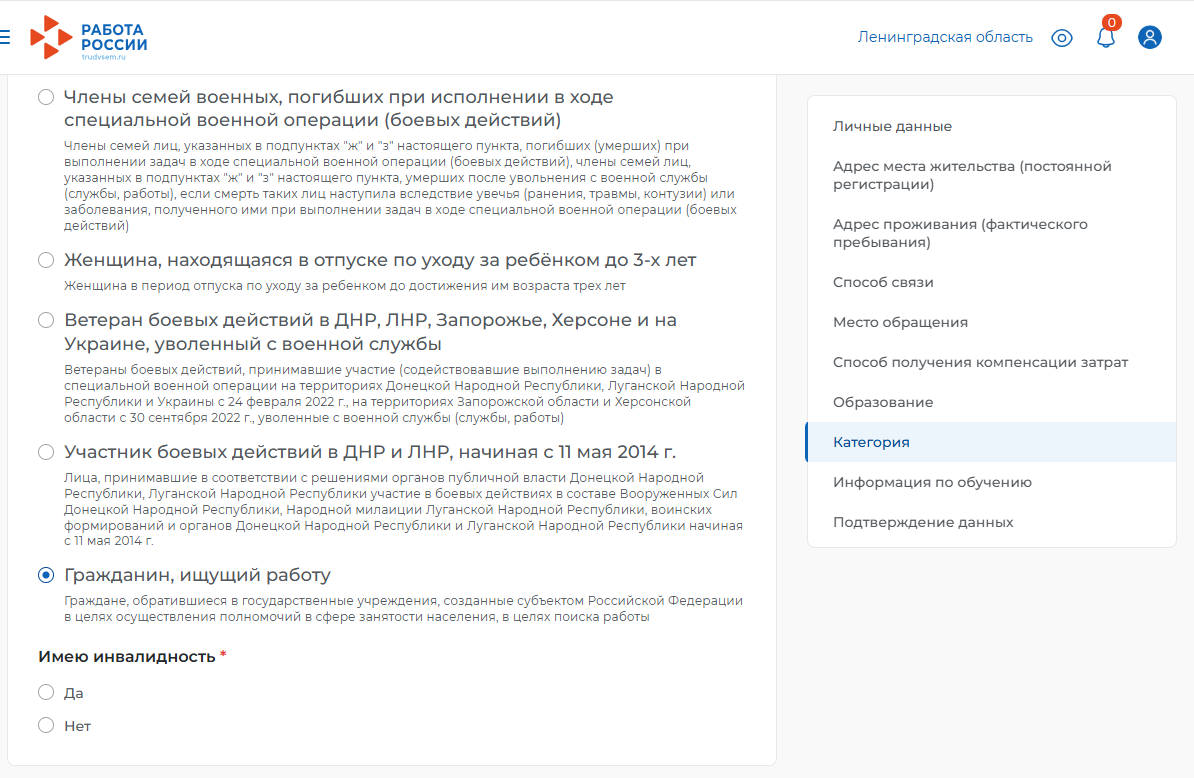The width and height of the screenshot is (1194, 778).
Task: Open the hamburger menu icon
Action: point(5,37)
